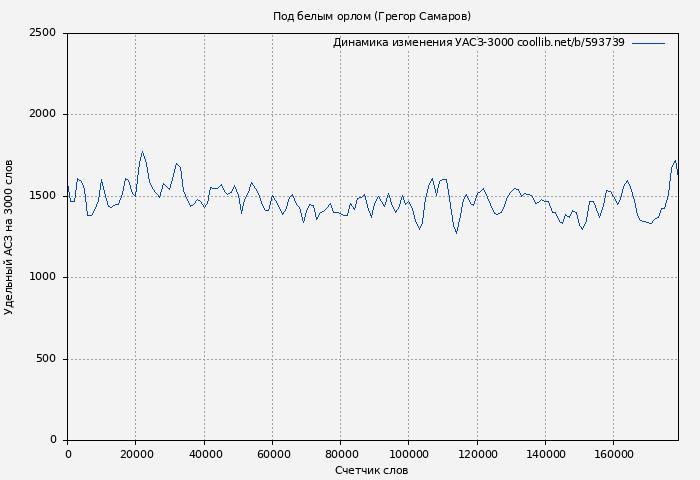Click the 2000 y-axis tick label

point(42,115)
